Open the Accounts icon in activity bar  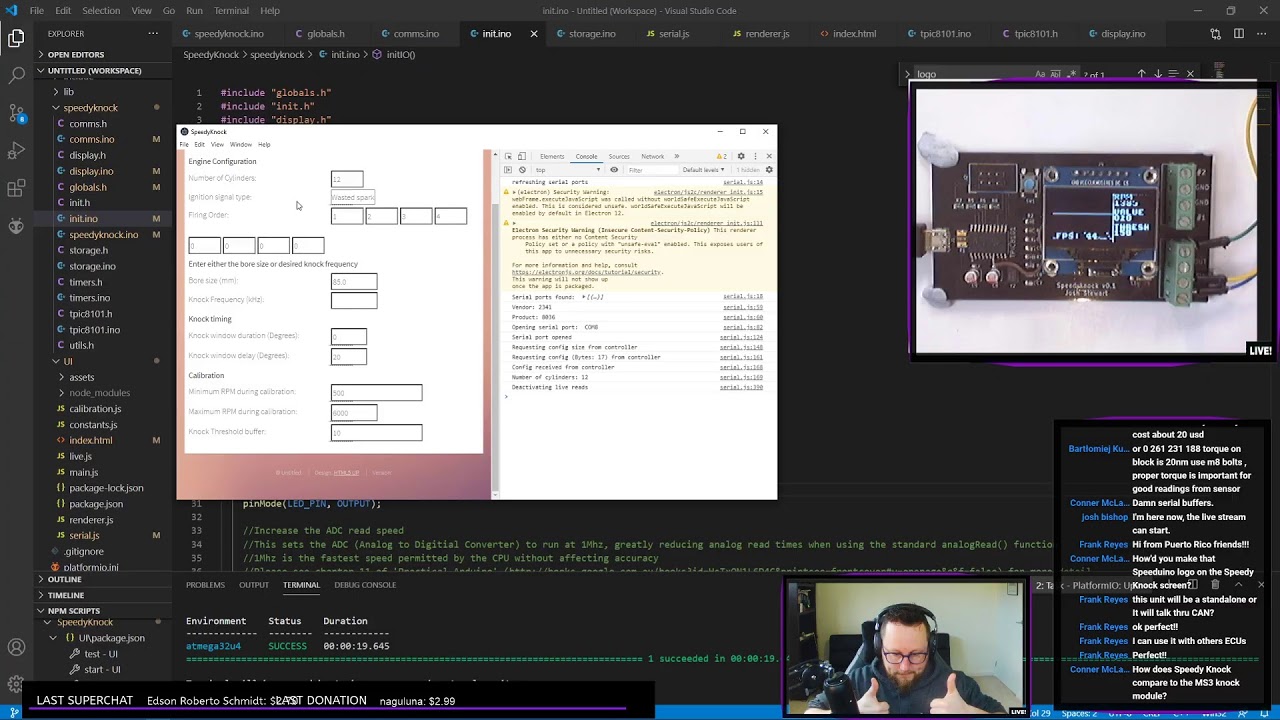coord(16,648)
